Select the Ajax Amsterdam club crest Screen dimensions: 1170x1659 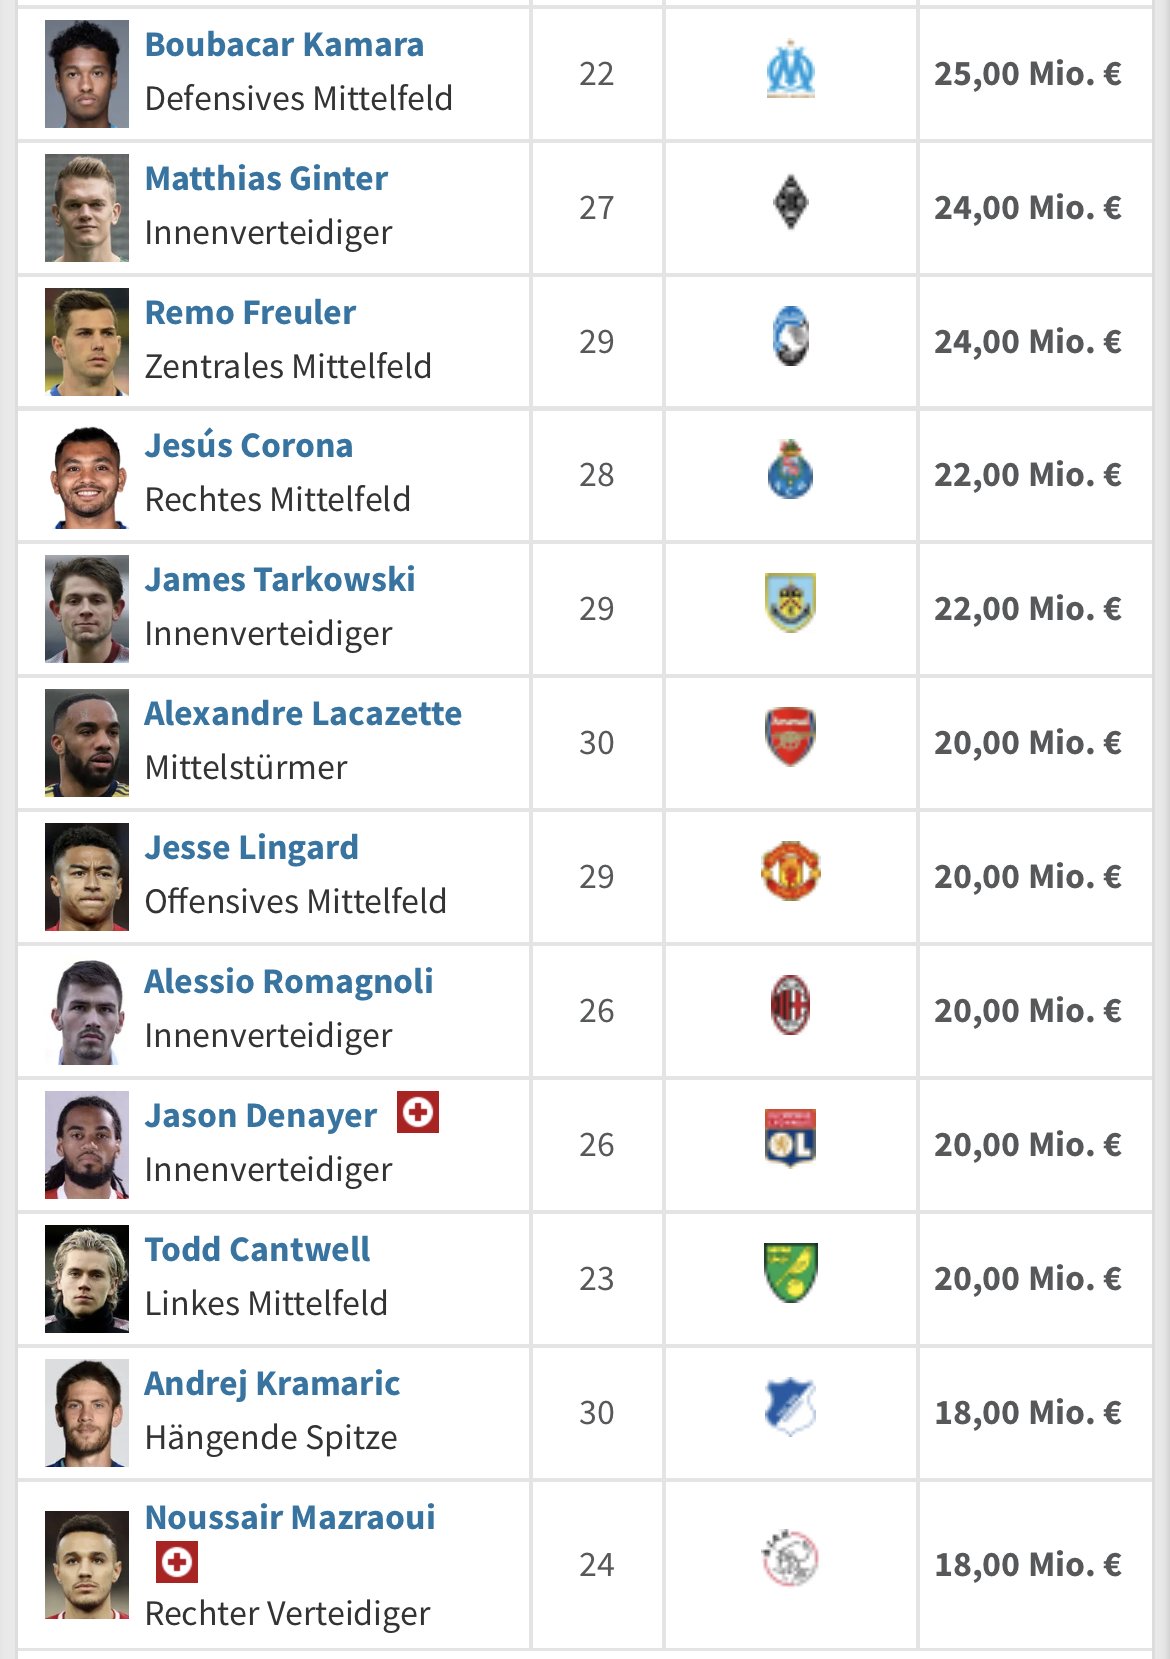[x=790, y=1559]
